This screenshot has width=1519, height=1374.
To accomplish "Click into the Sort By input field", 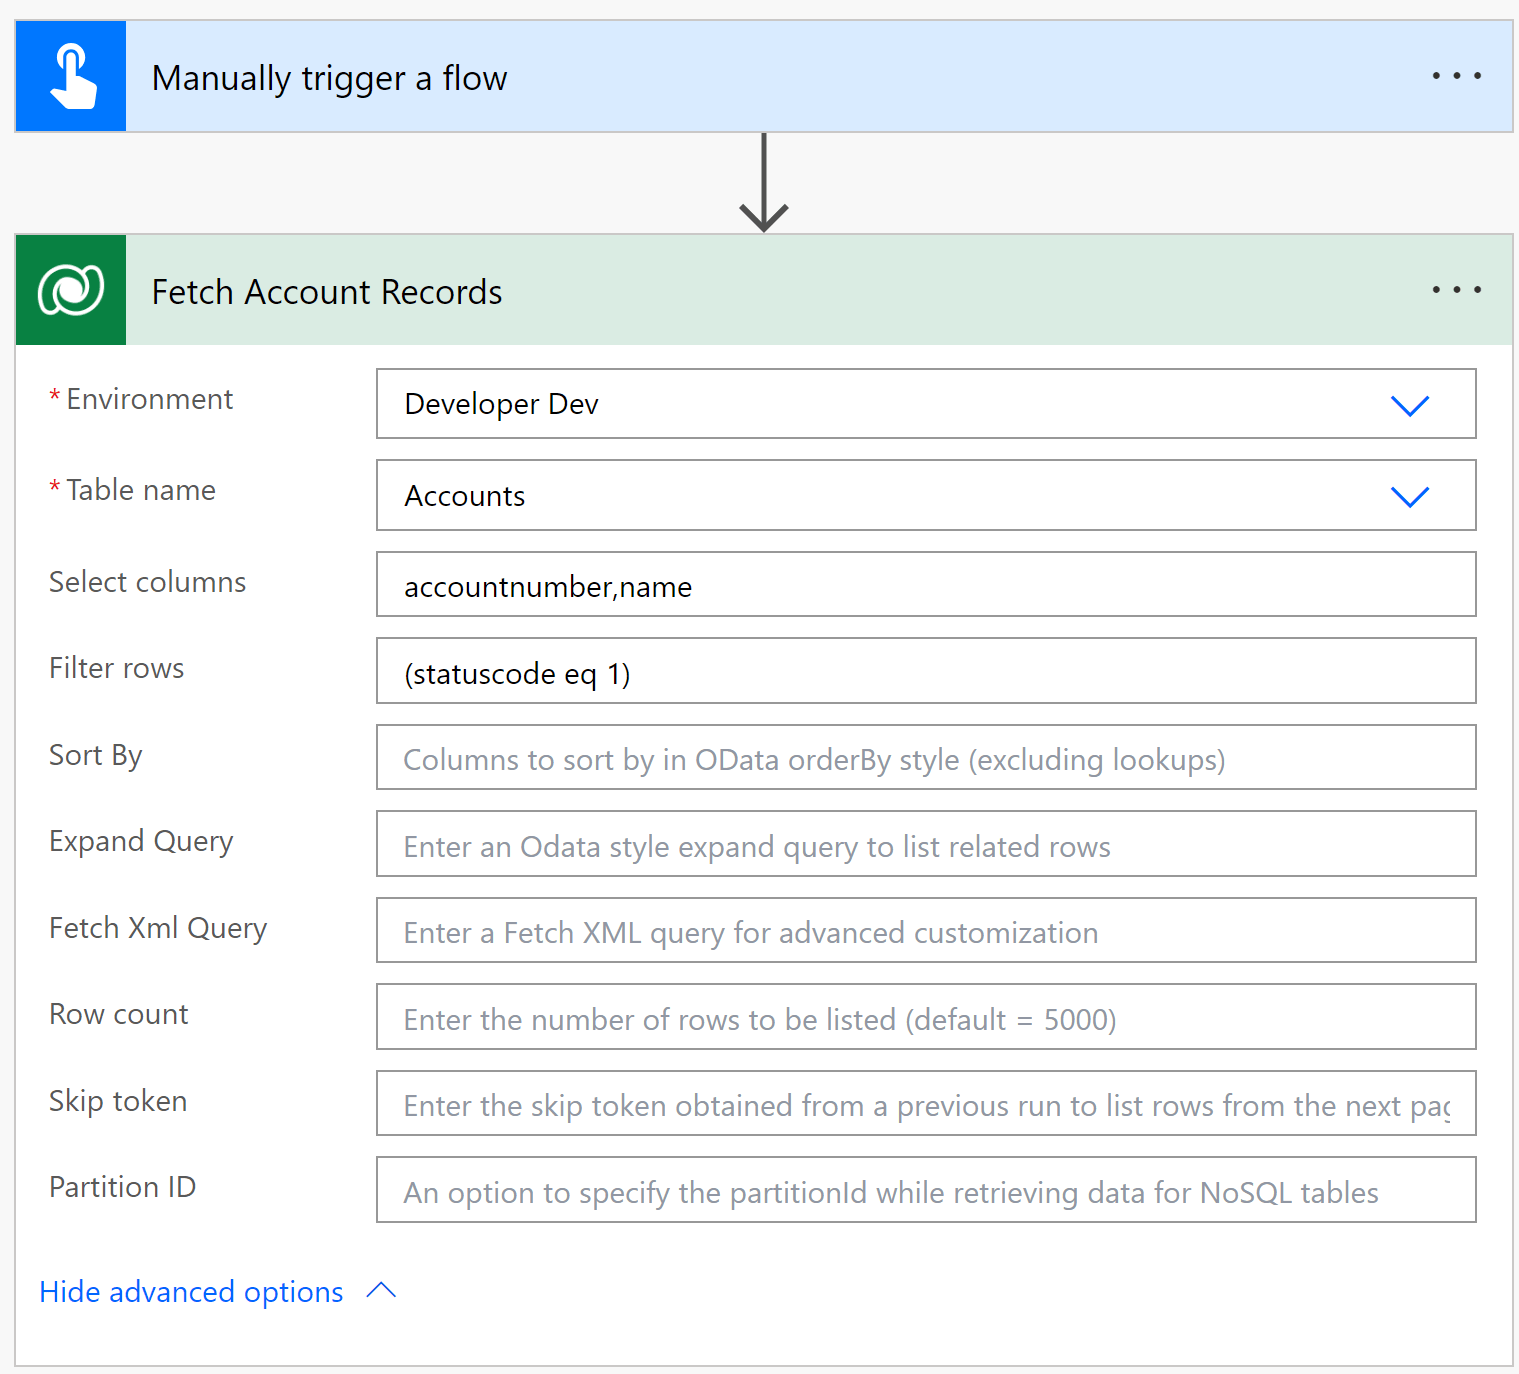I will pyautogui.click(x=926, y=758).
